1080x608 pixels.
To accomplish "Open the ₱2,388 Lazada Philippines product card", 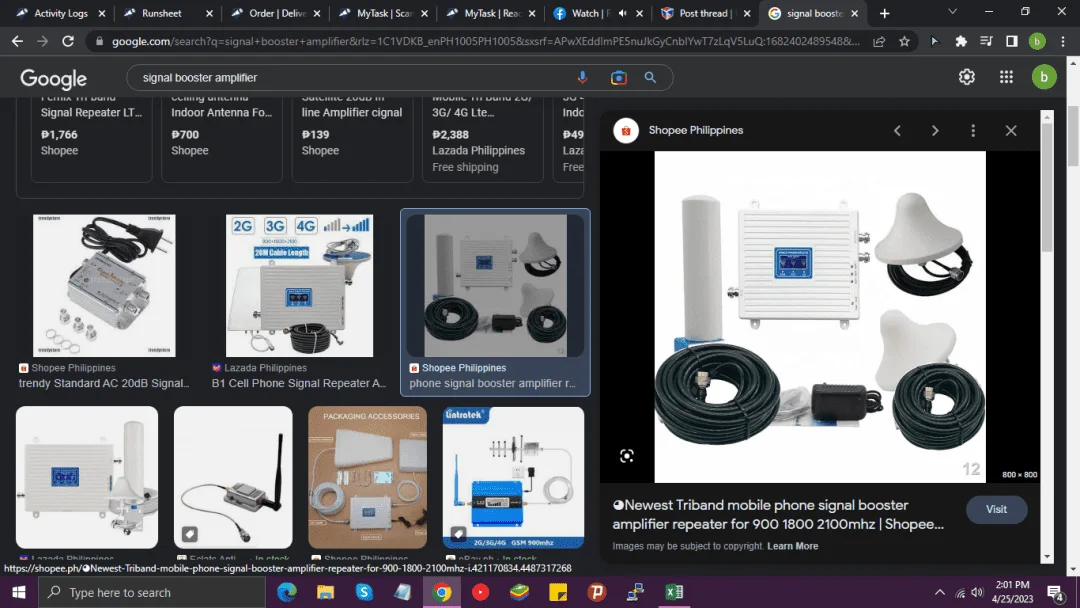I will click(482, 140).
